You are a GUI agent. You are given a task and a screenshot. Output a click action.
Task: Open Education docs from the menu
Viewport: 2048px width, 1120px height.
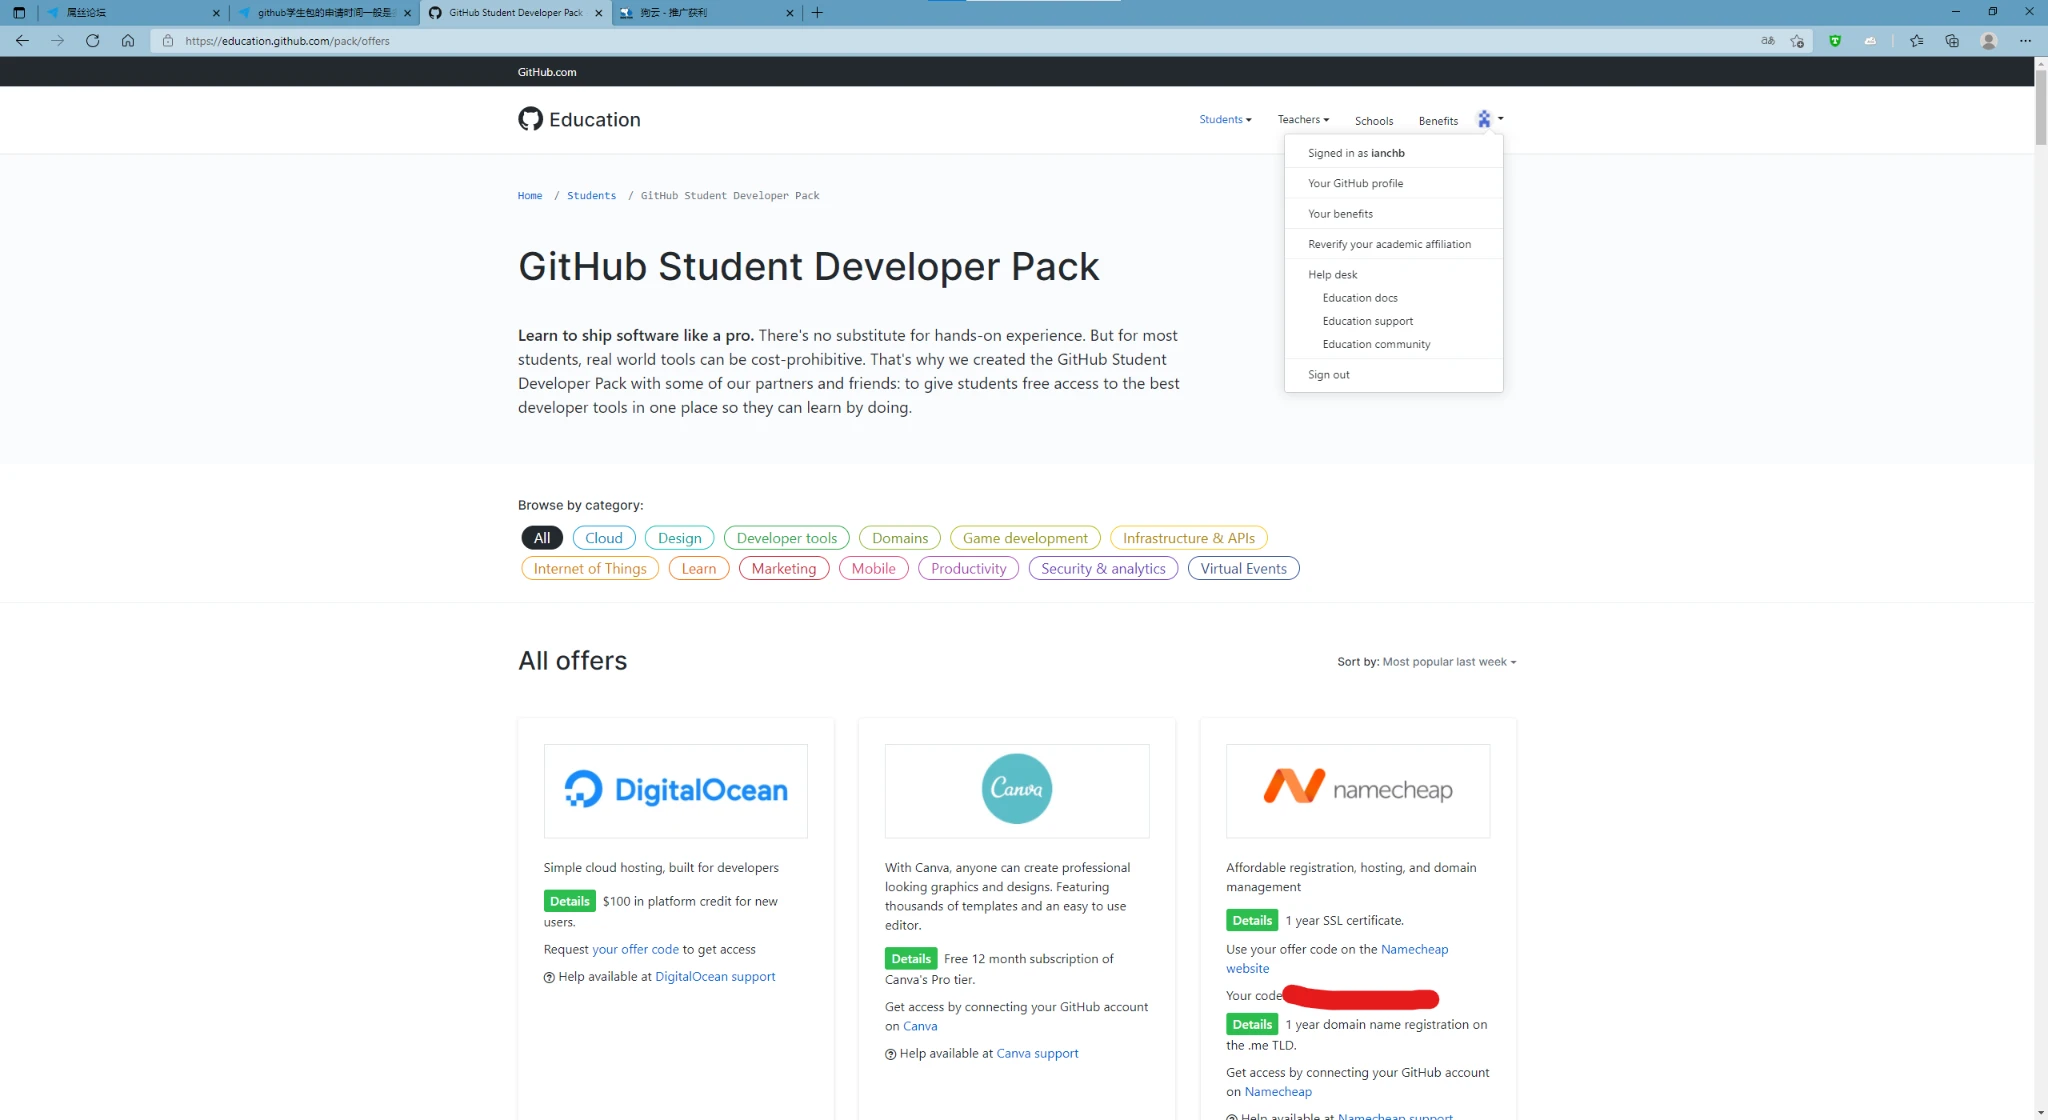[1359, 298]
